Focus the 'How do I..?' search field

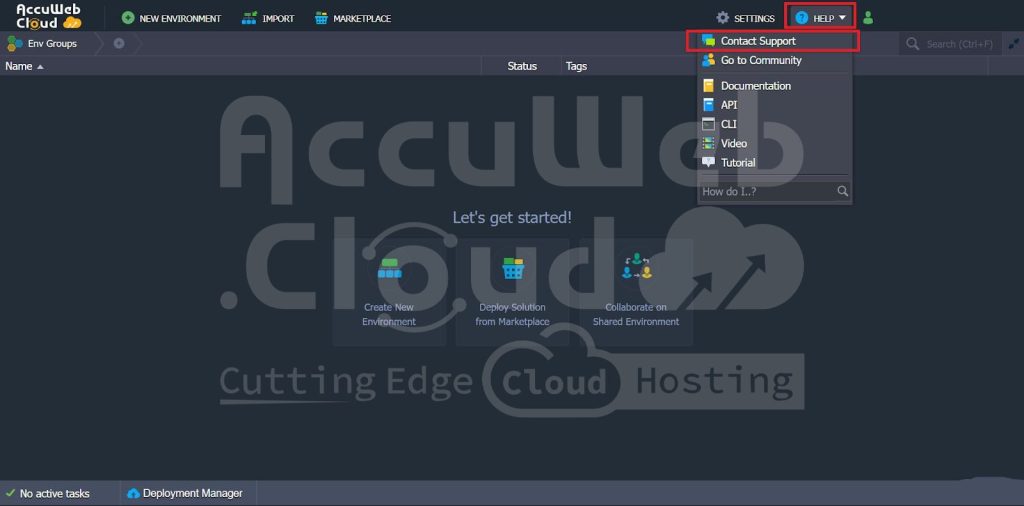tap(766, 191)
